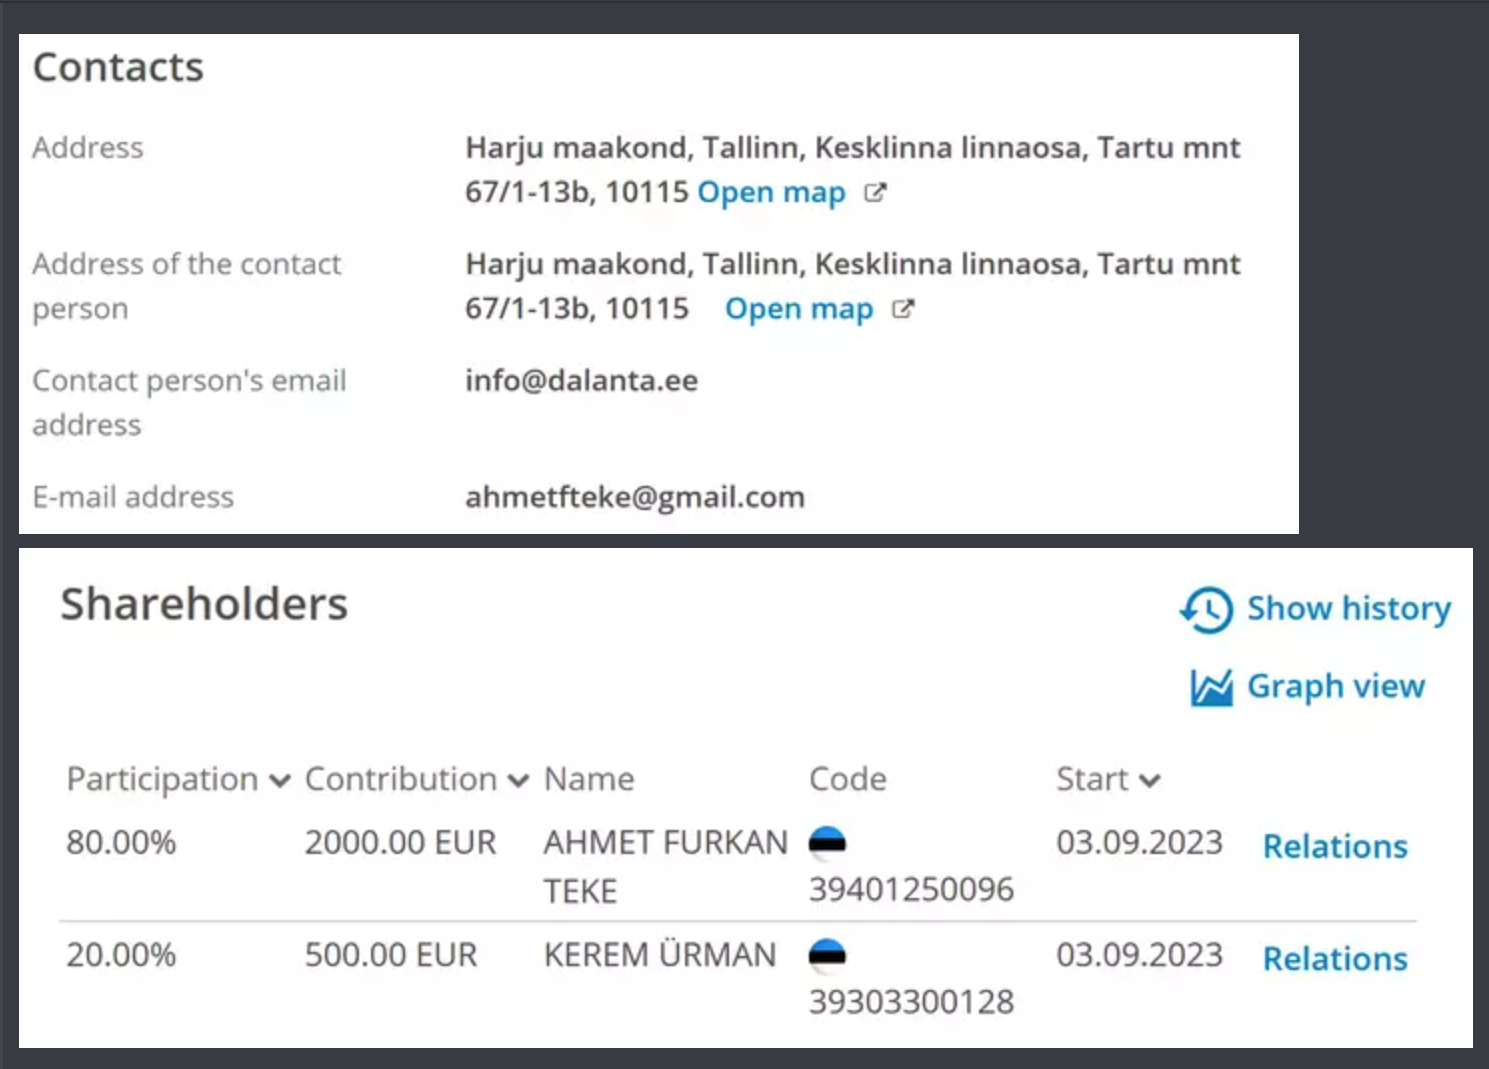
Task: Open map for the company Address
Action: click(x=771, y=192)
